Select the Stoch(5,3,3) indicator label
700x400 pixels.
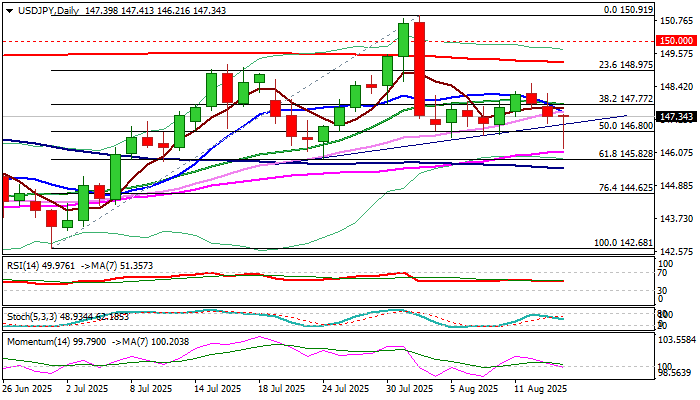point(32,317)
